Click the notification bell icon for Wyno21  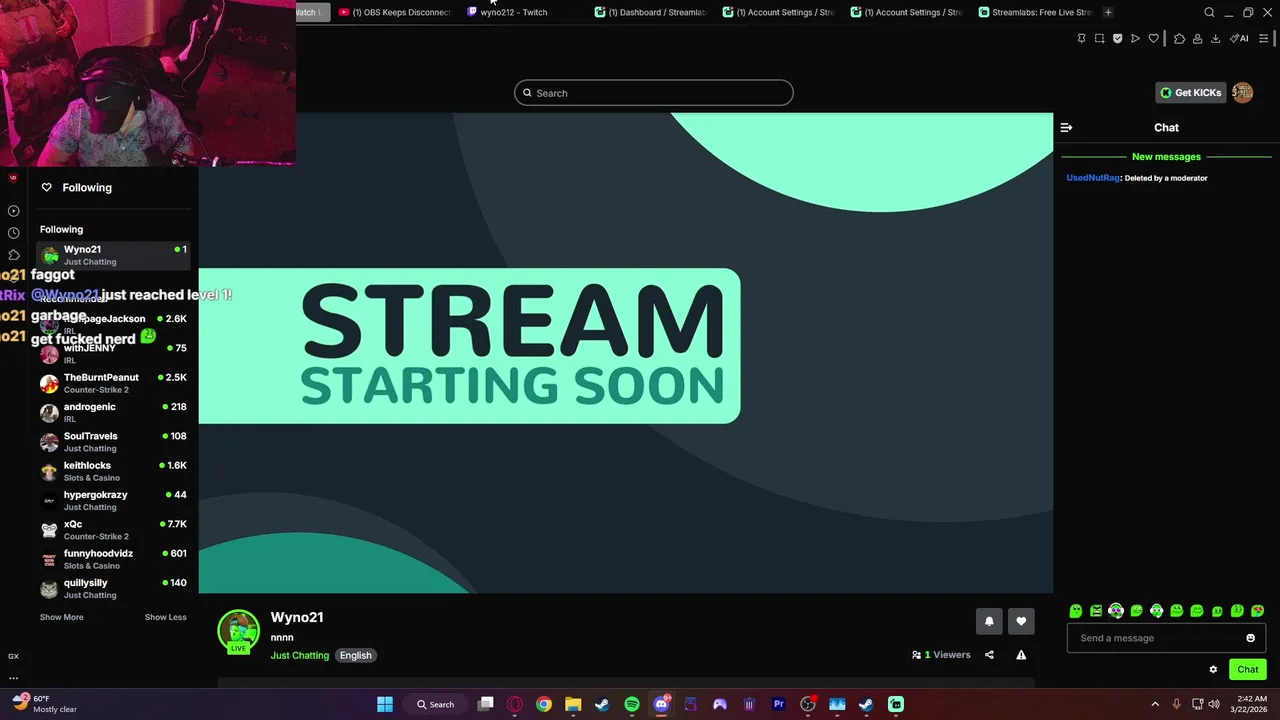pyautogui.click(x=989, y=621)
